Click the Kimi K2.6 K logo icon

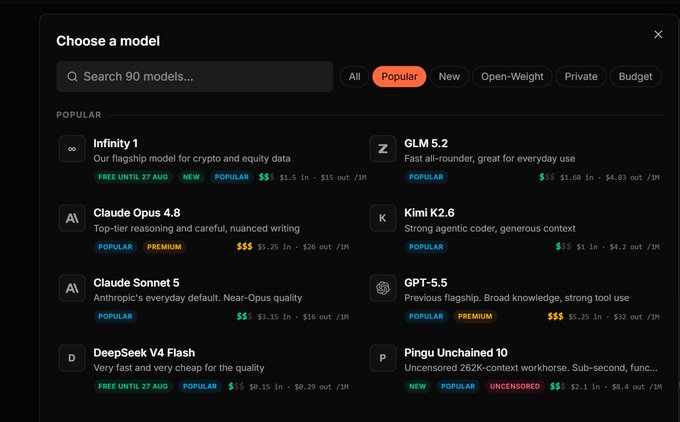pos(383,218)
